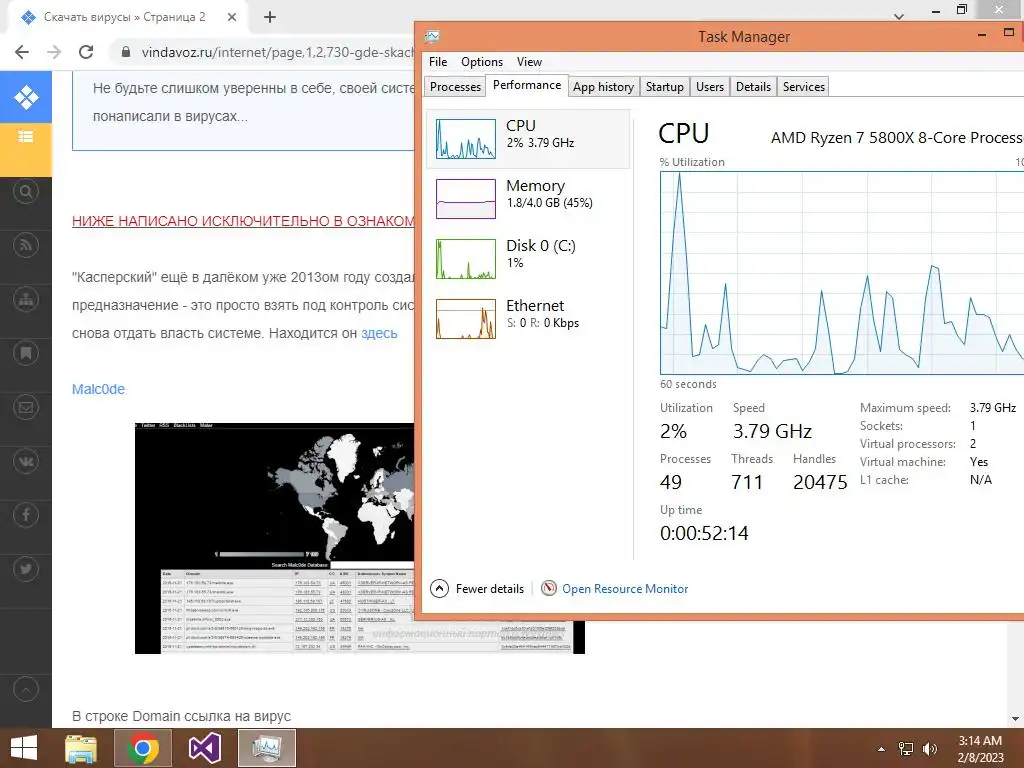Open the bookmark sidebar icon
The width and height of the screenshot is (1024, 768).
(x=26, y=353)
